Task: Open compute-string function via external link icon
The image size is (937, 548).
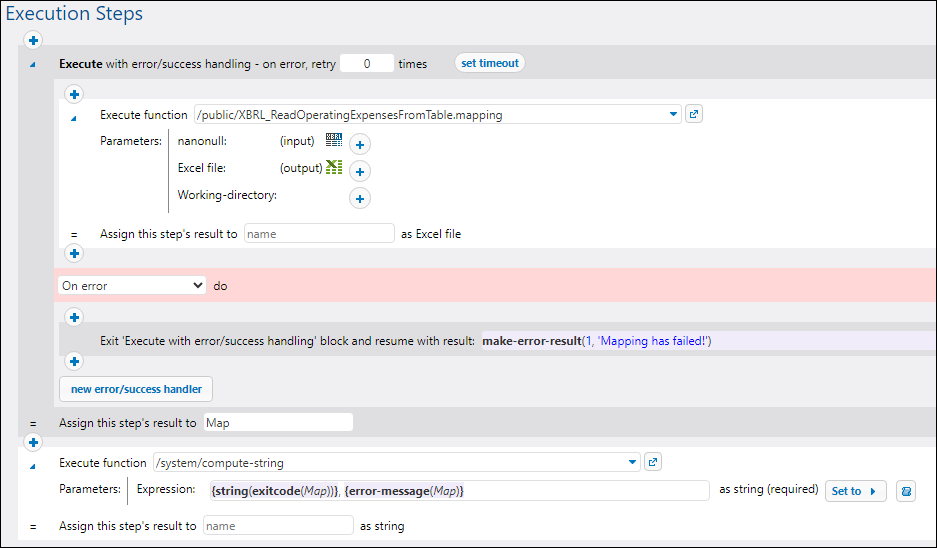Action: click(653, 462)
